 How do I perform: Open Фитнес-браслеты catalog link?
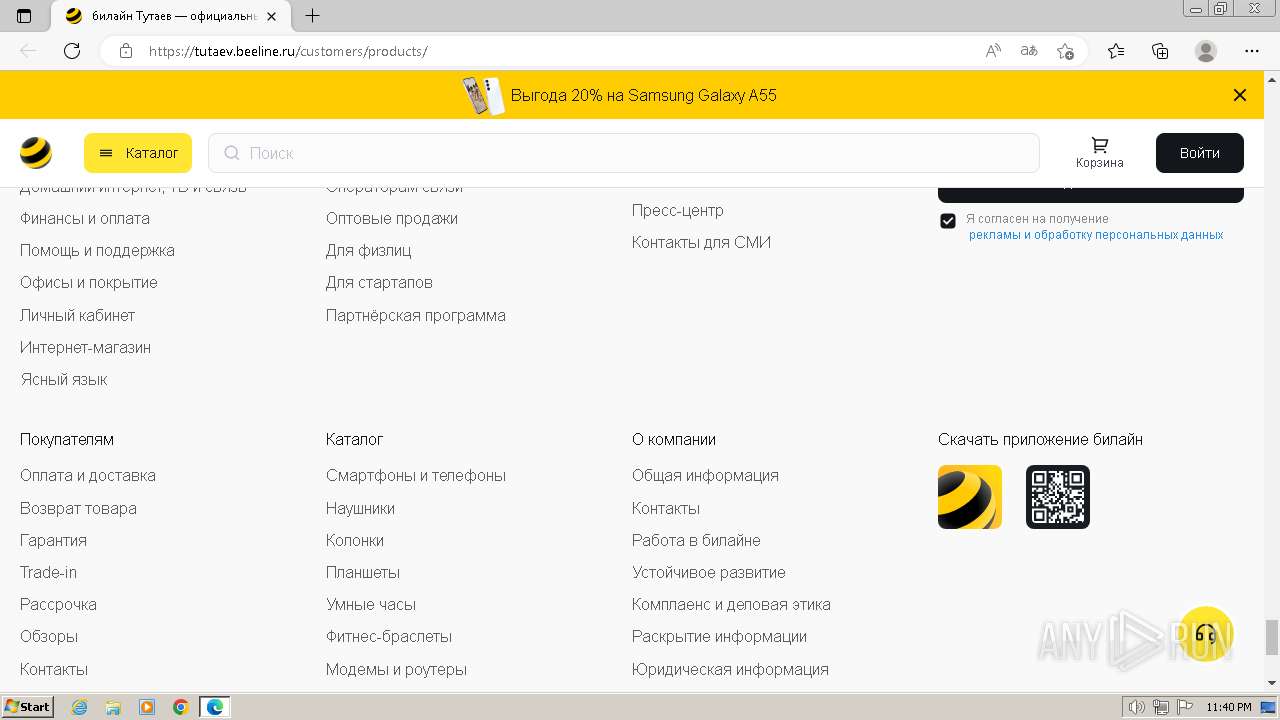(389, 636)
